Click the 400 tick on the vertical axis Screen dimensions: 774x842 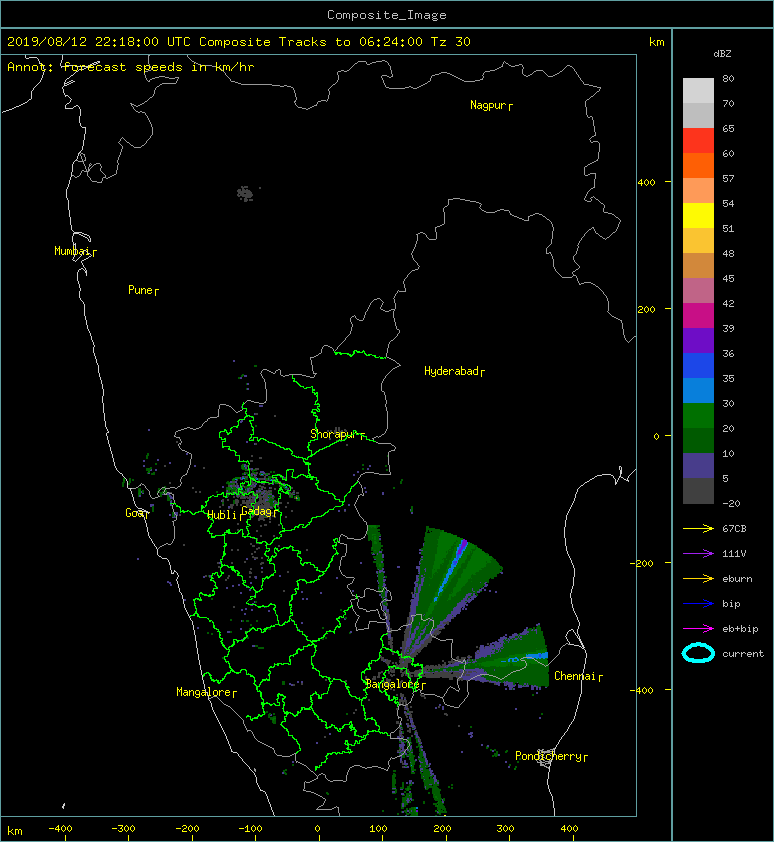tap(647, 182)
